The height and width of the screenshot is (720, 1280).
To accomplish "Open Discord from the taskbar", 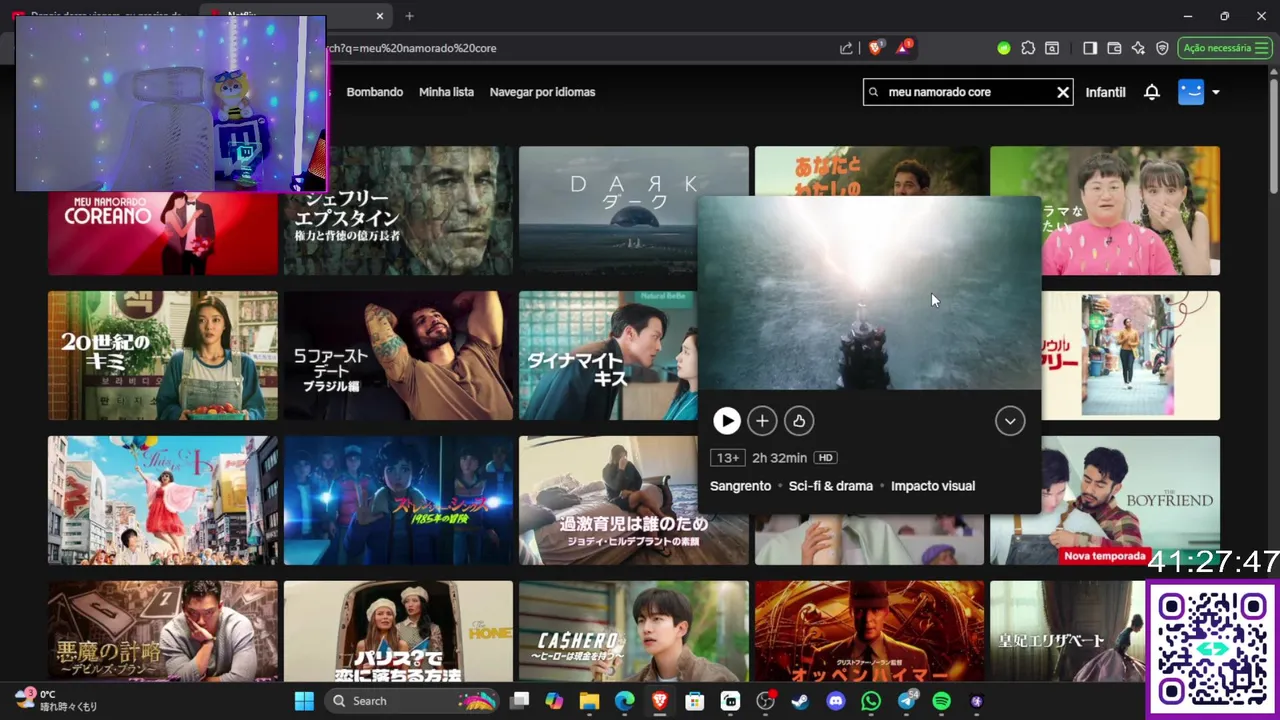I will point(836,701).
